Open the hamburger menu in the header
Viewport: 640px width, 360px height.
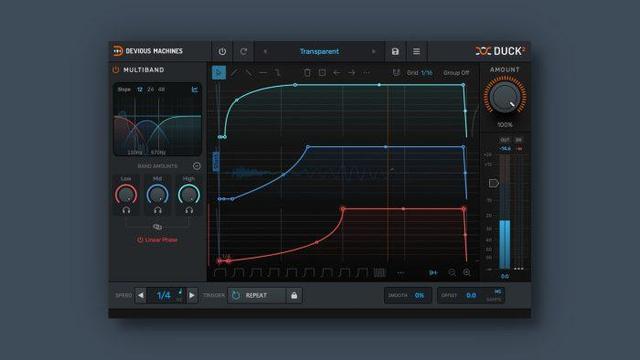pos(416,51)
